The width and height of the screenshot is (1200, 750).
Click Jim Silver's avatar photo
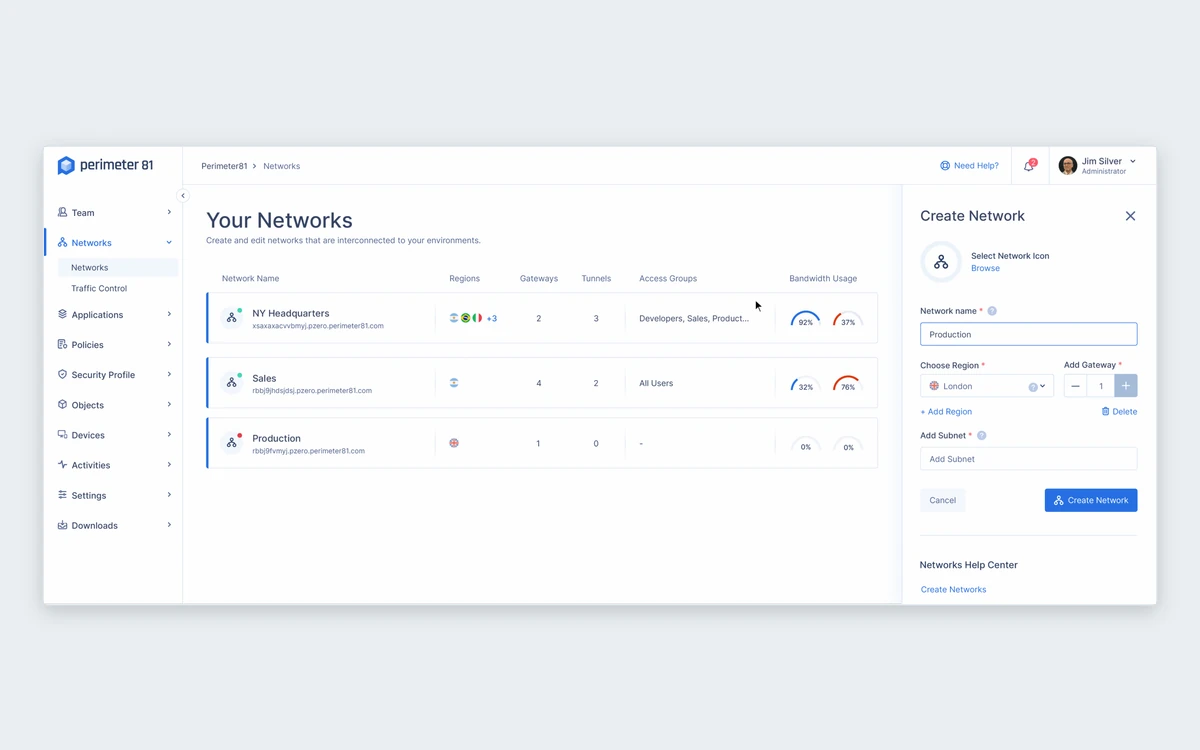point(1068,166)
